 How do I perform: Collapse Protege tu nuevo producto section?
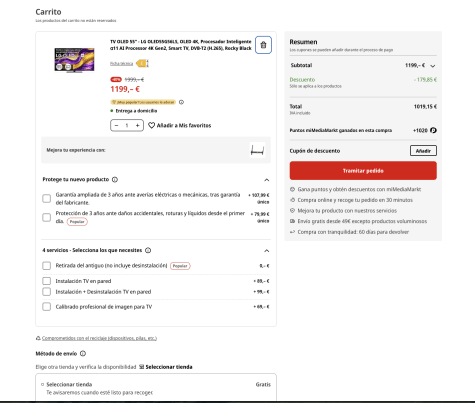tap(267, 180)
